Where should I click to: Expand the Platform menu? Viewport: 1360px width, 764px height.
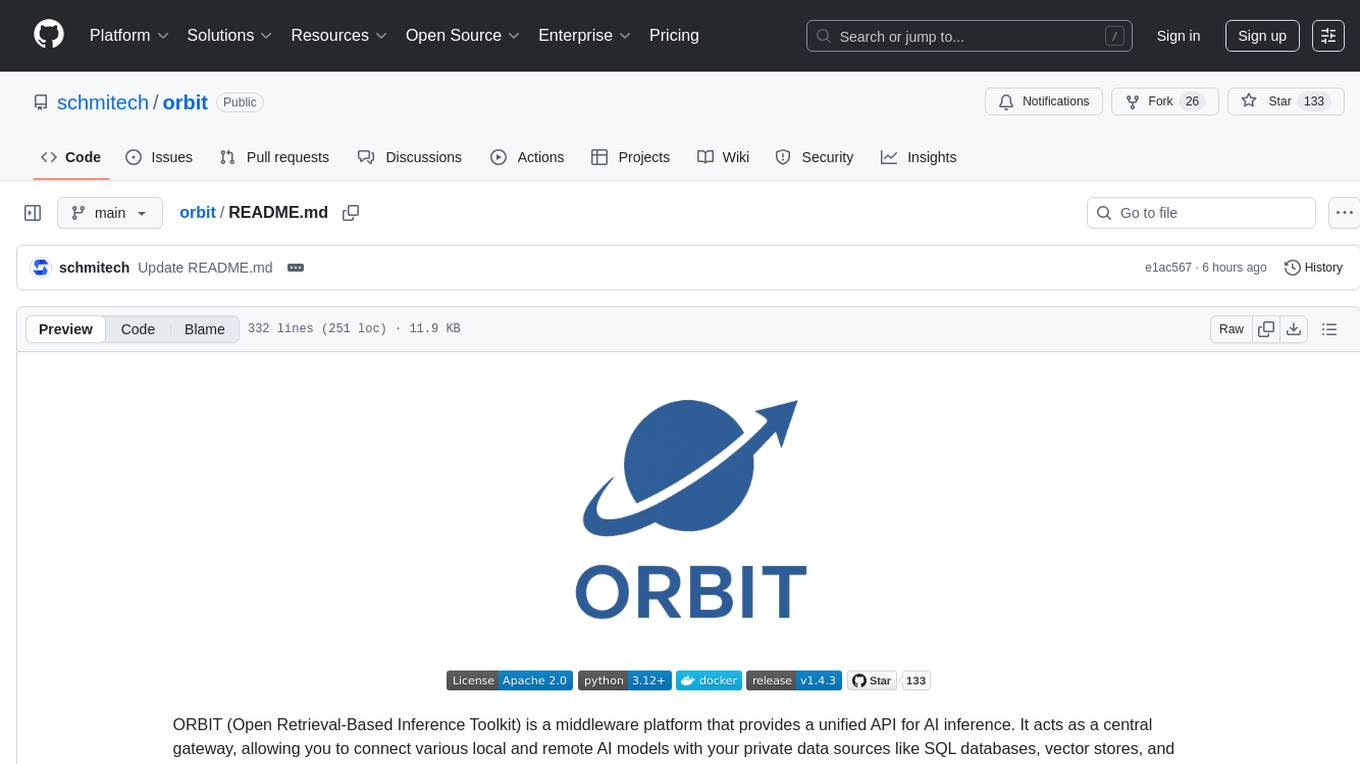[129, 35]
